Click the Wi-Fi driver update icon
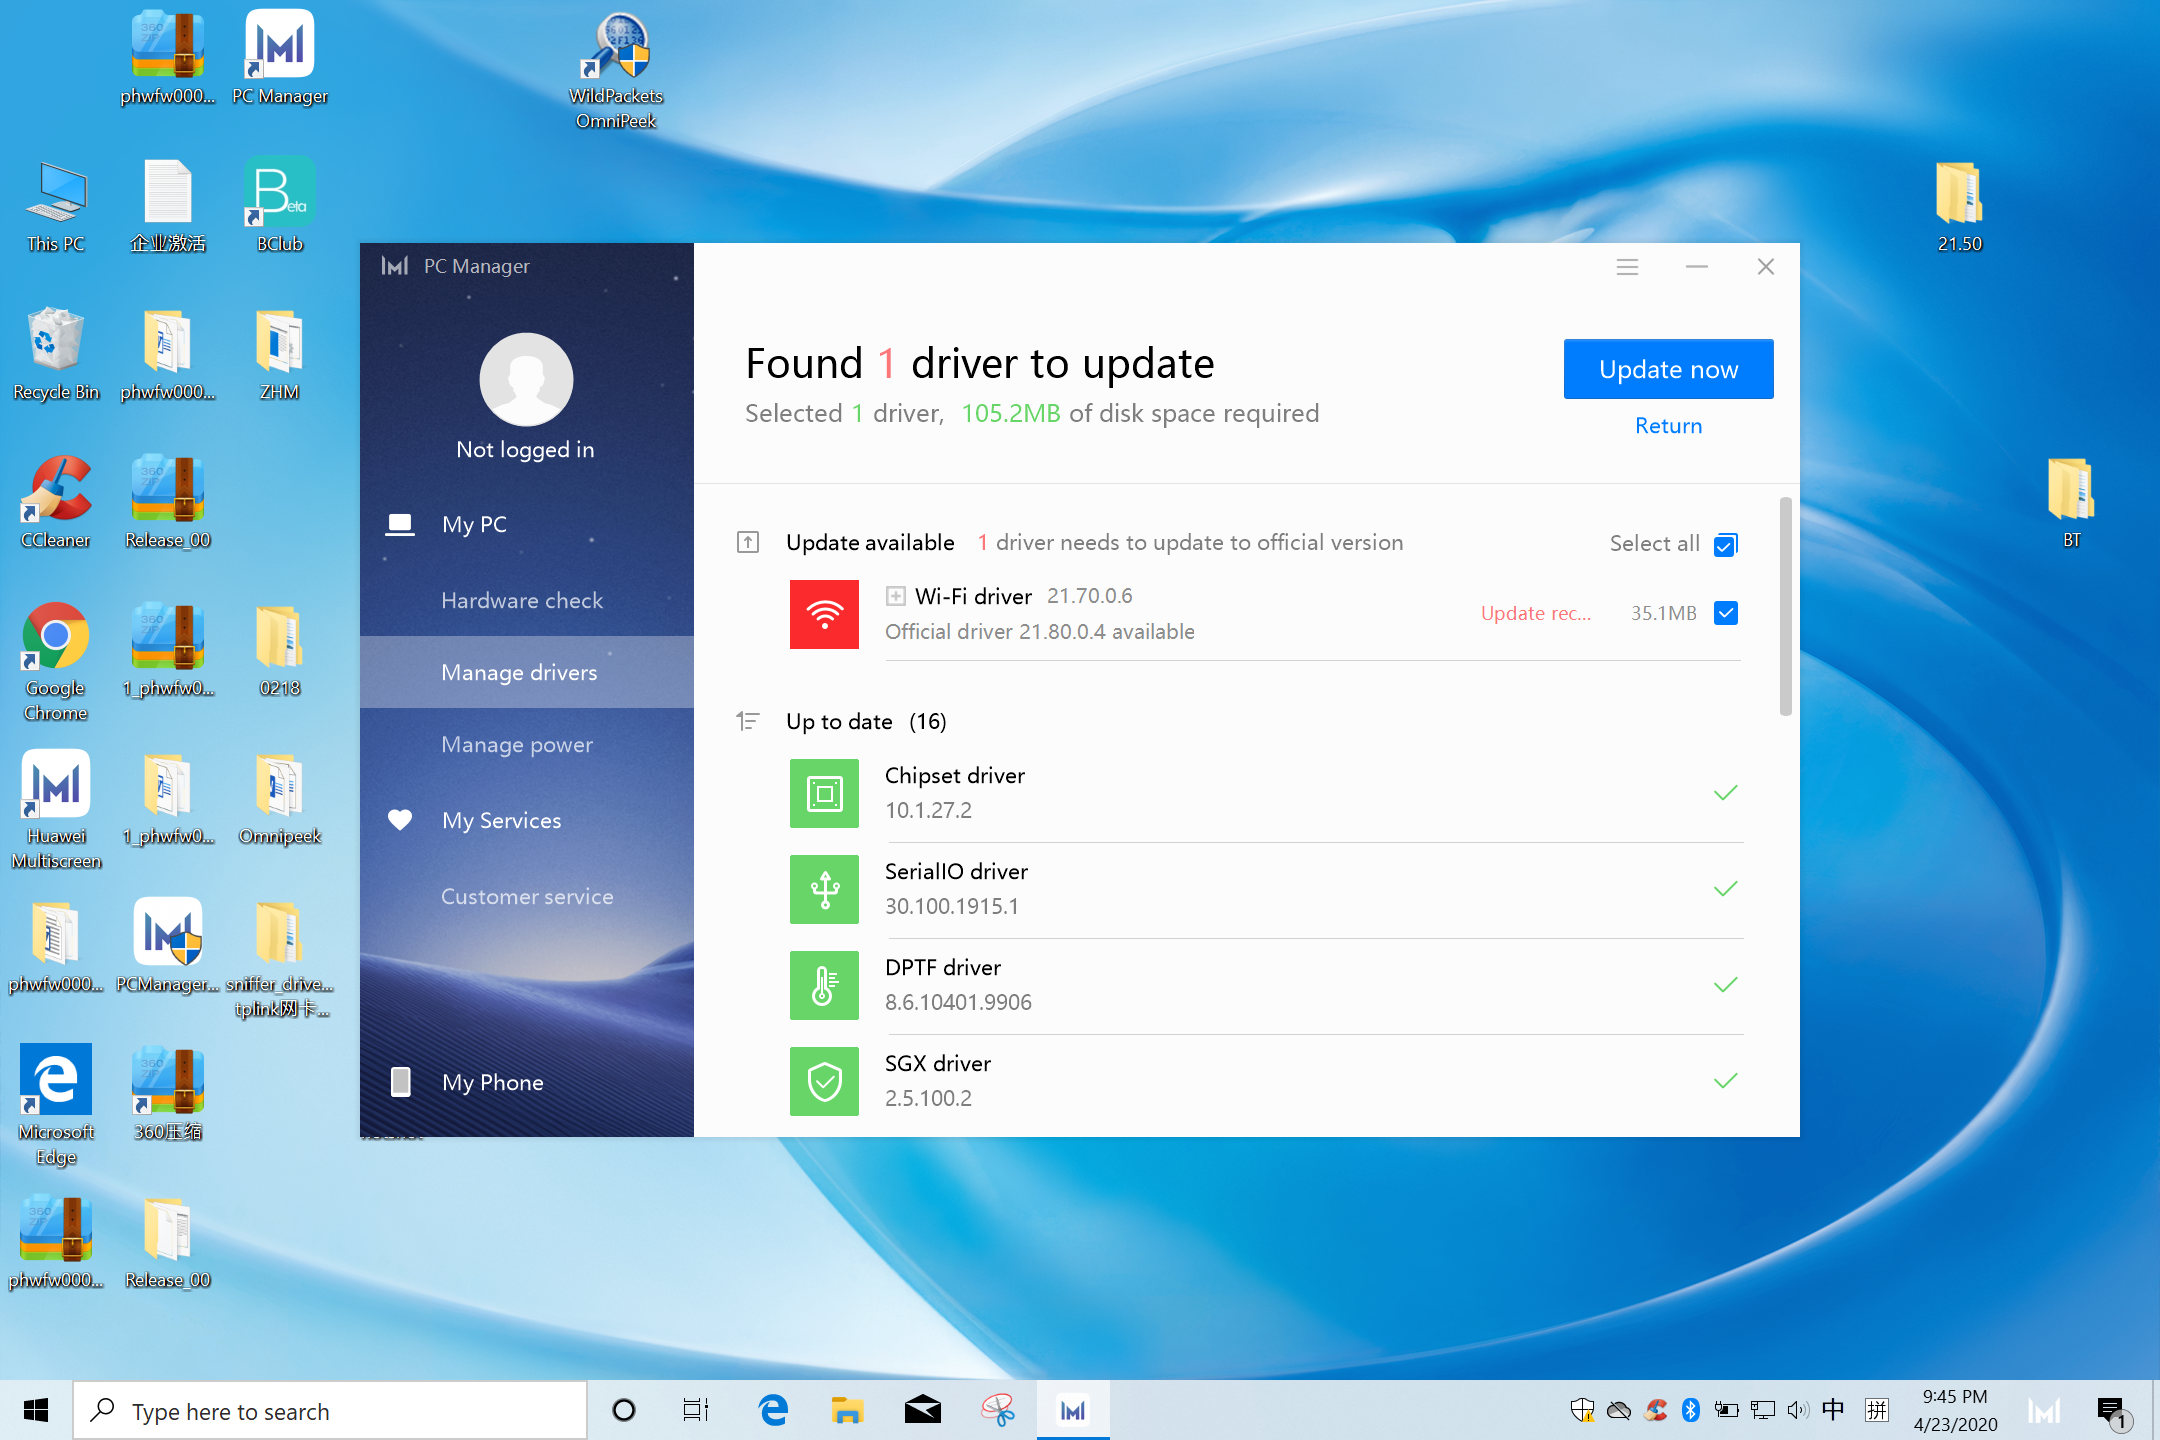Screen dimensions: 2160x1440 (x=826, y=614)
